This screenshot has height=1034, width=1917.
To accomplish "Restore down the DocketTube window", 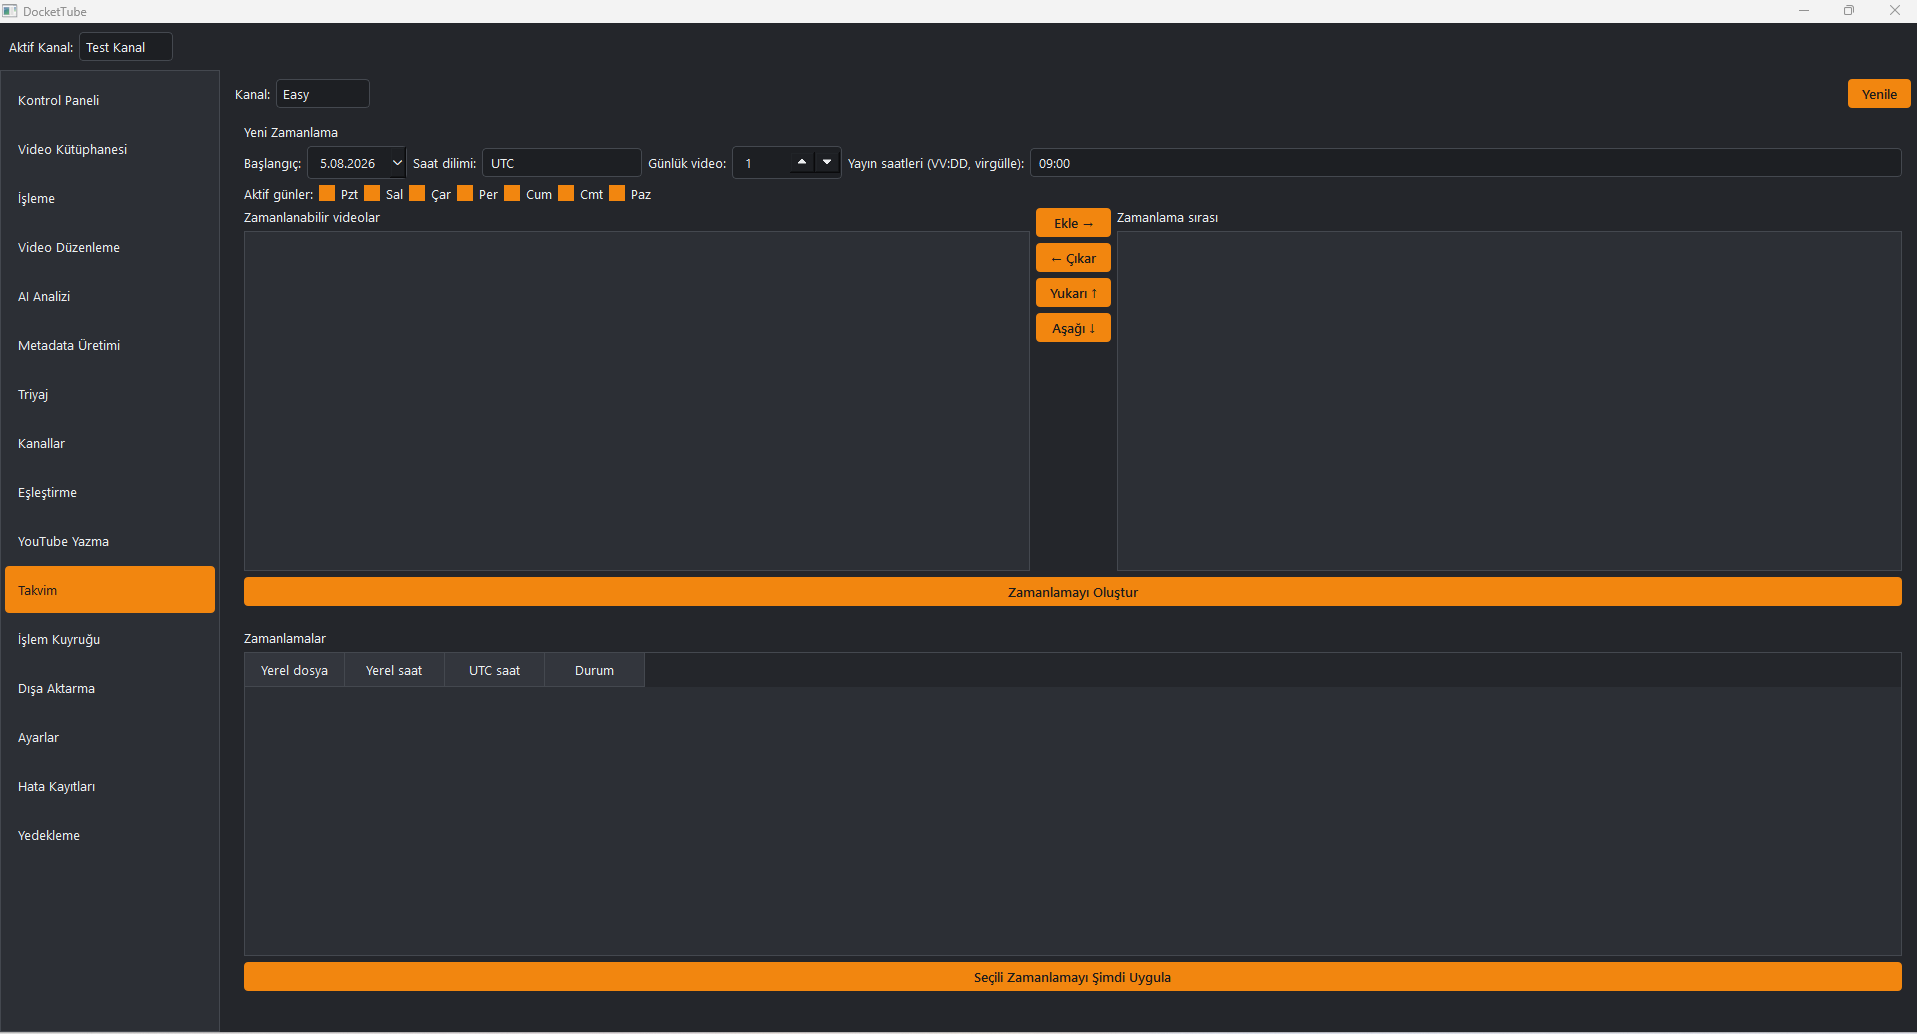I will click(1849, 11).
